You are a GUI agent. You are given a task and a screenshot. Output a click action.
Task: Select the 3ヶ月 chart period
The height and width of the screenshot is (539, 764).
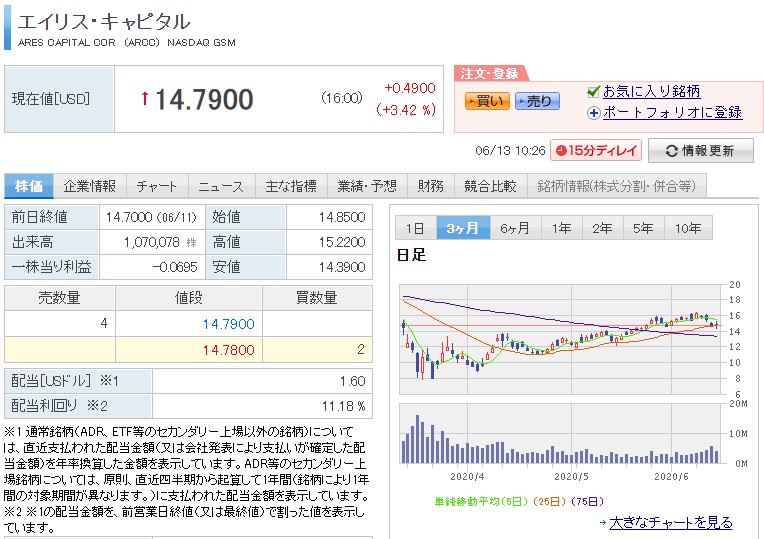click(463, 228)
